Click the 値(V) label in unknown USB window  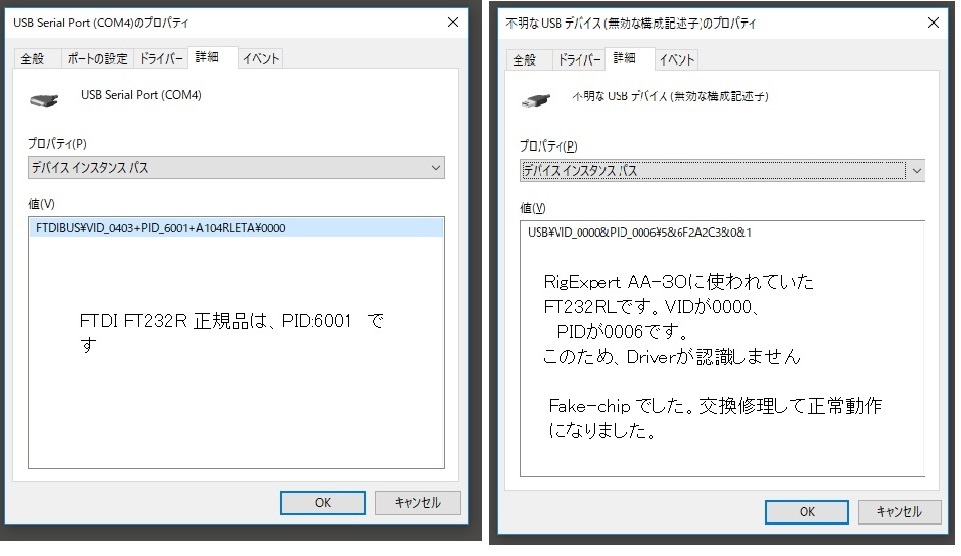(532, 208)
